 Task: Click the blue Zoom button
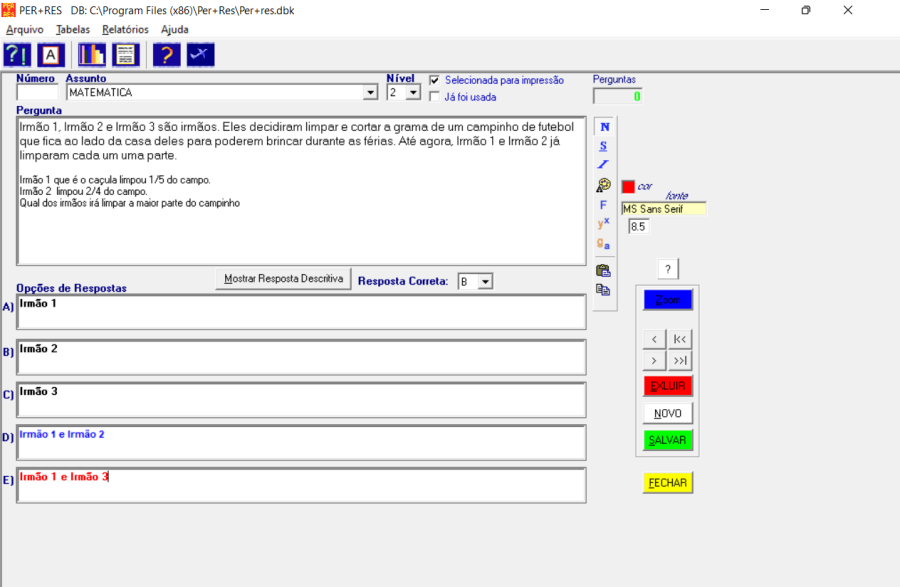point(668,300)
